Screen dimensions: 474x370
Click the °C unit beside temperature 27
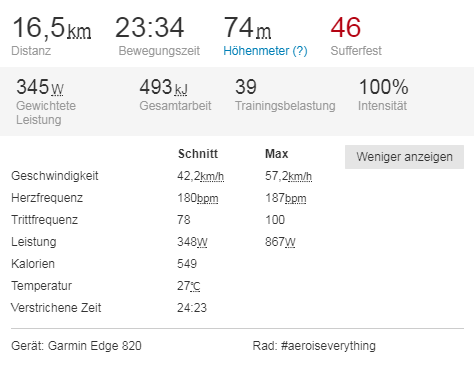pyautogui.click(x=195, y=286)
